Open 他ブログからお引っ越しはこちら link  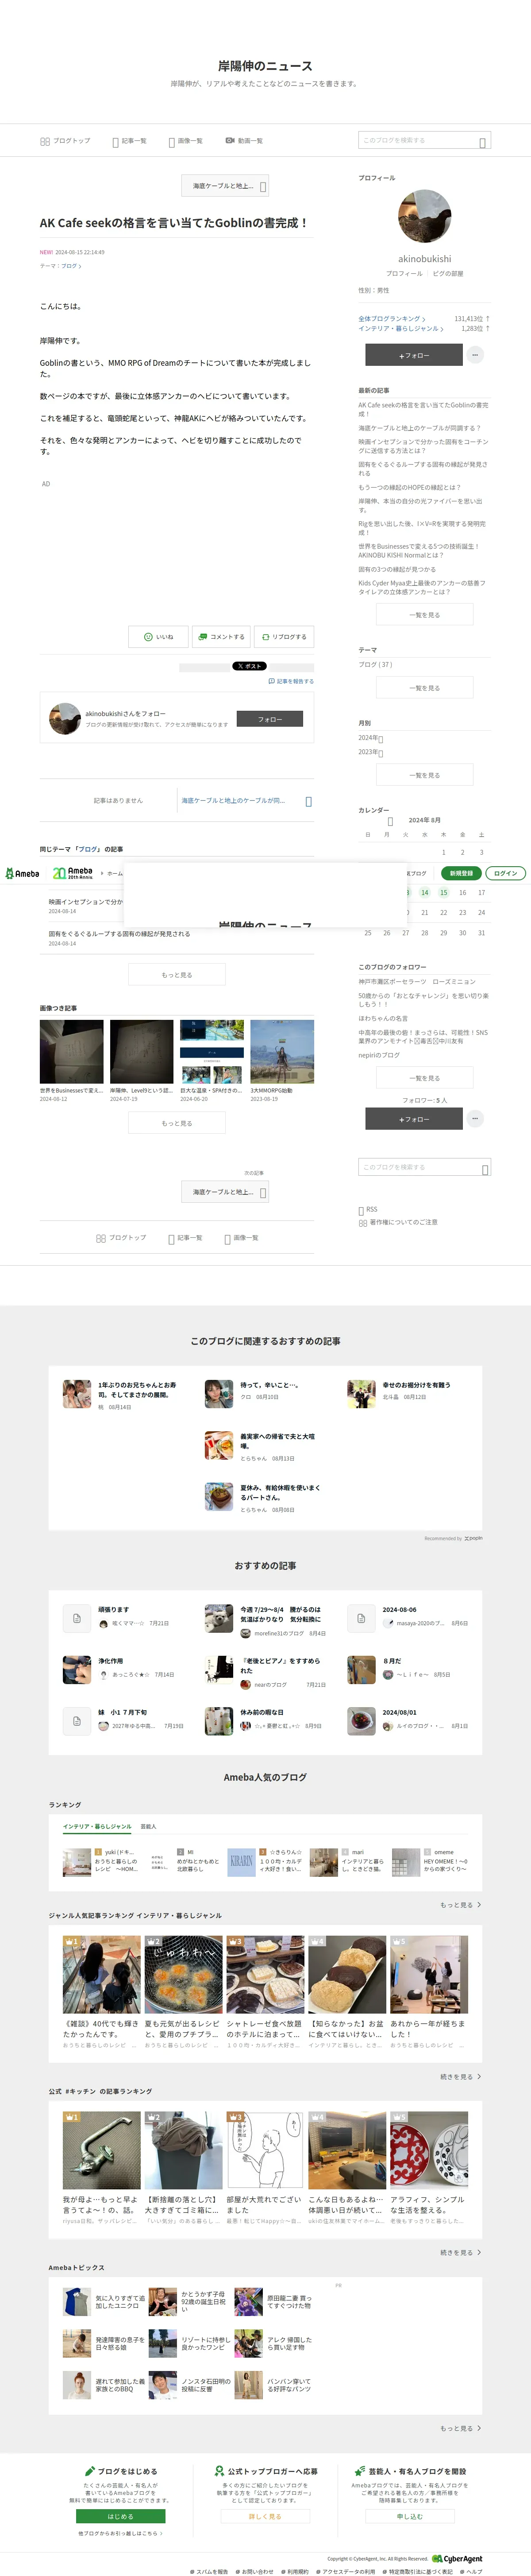tap(121, 2533)
